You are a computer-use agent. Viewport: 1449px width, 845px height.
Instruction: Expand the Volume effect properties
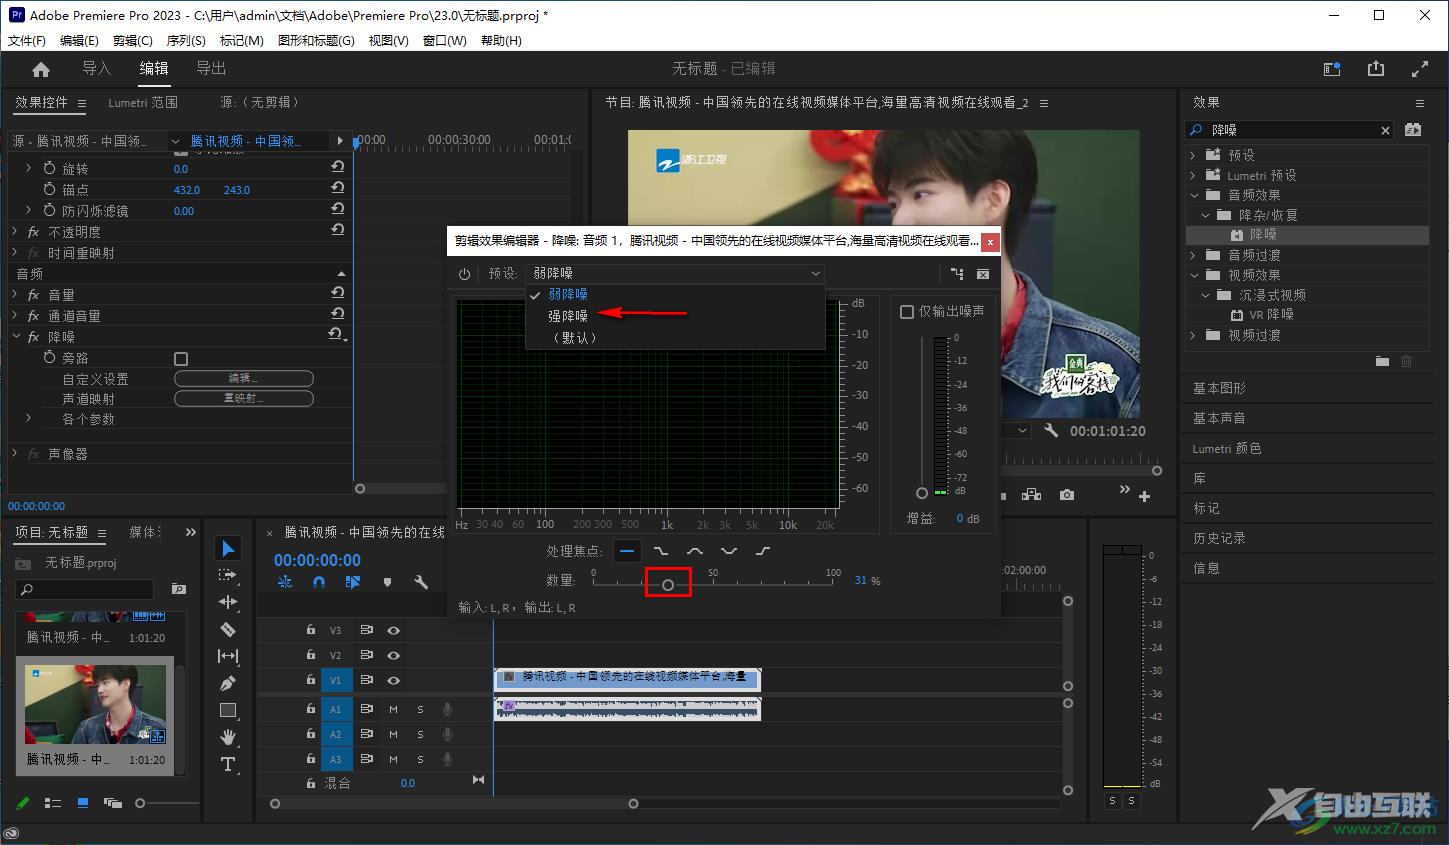coord(15,295)
